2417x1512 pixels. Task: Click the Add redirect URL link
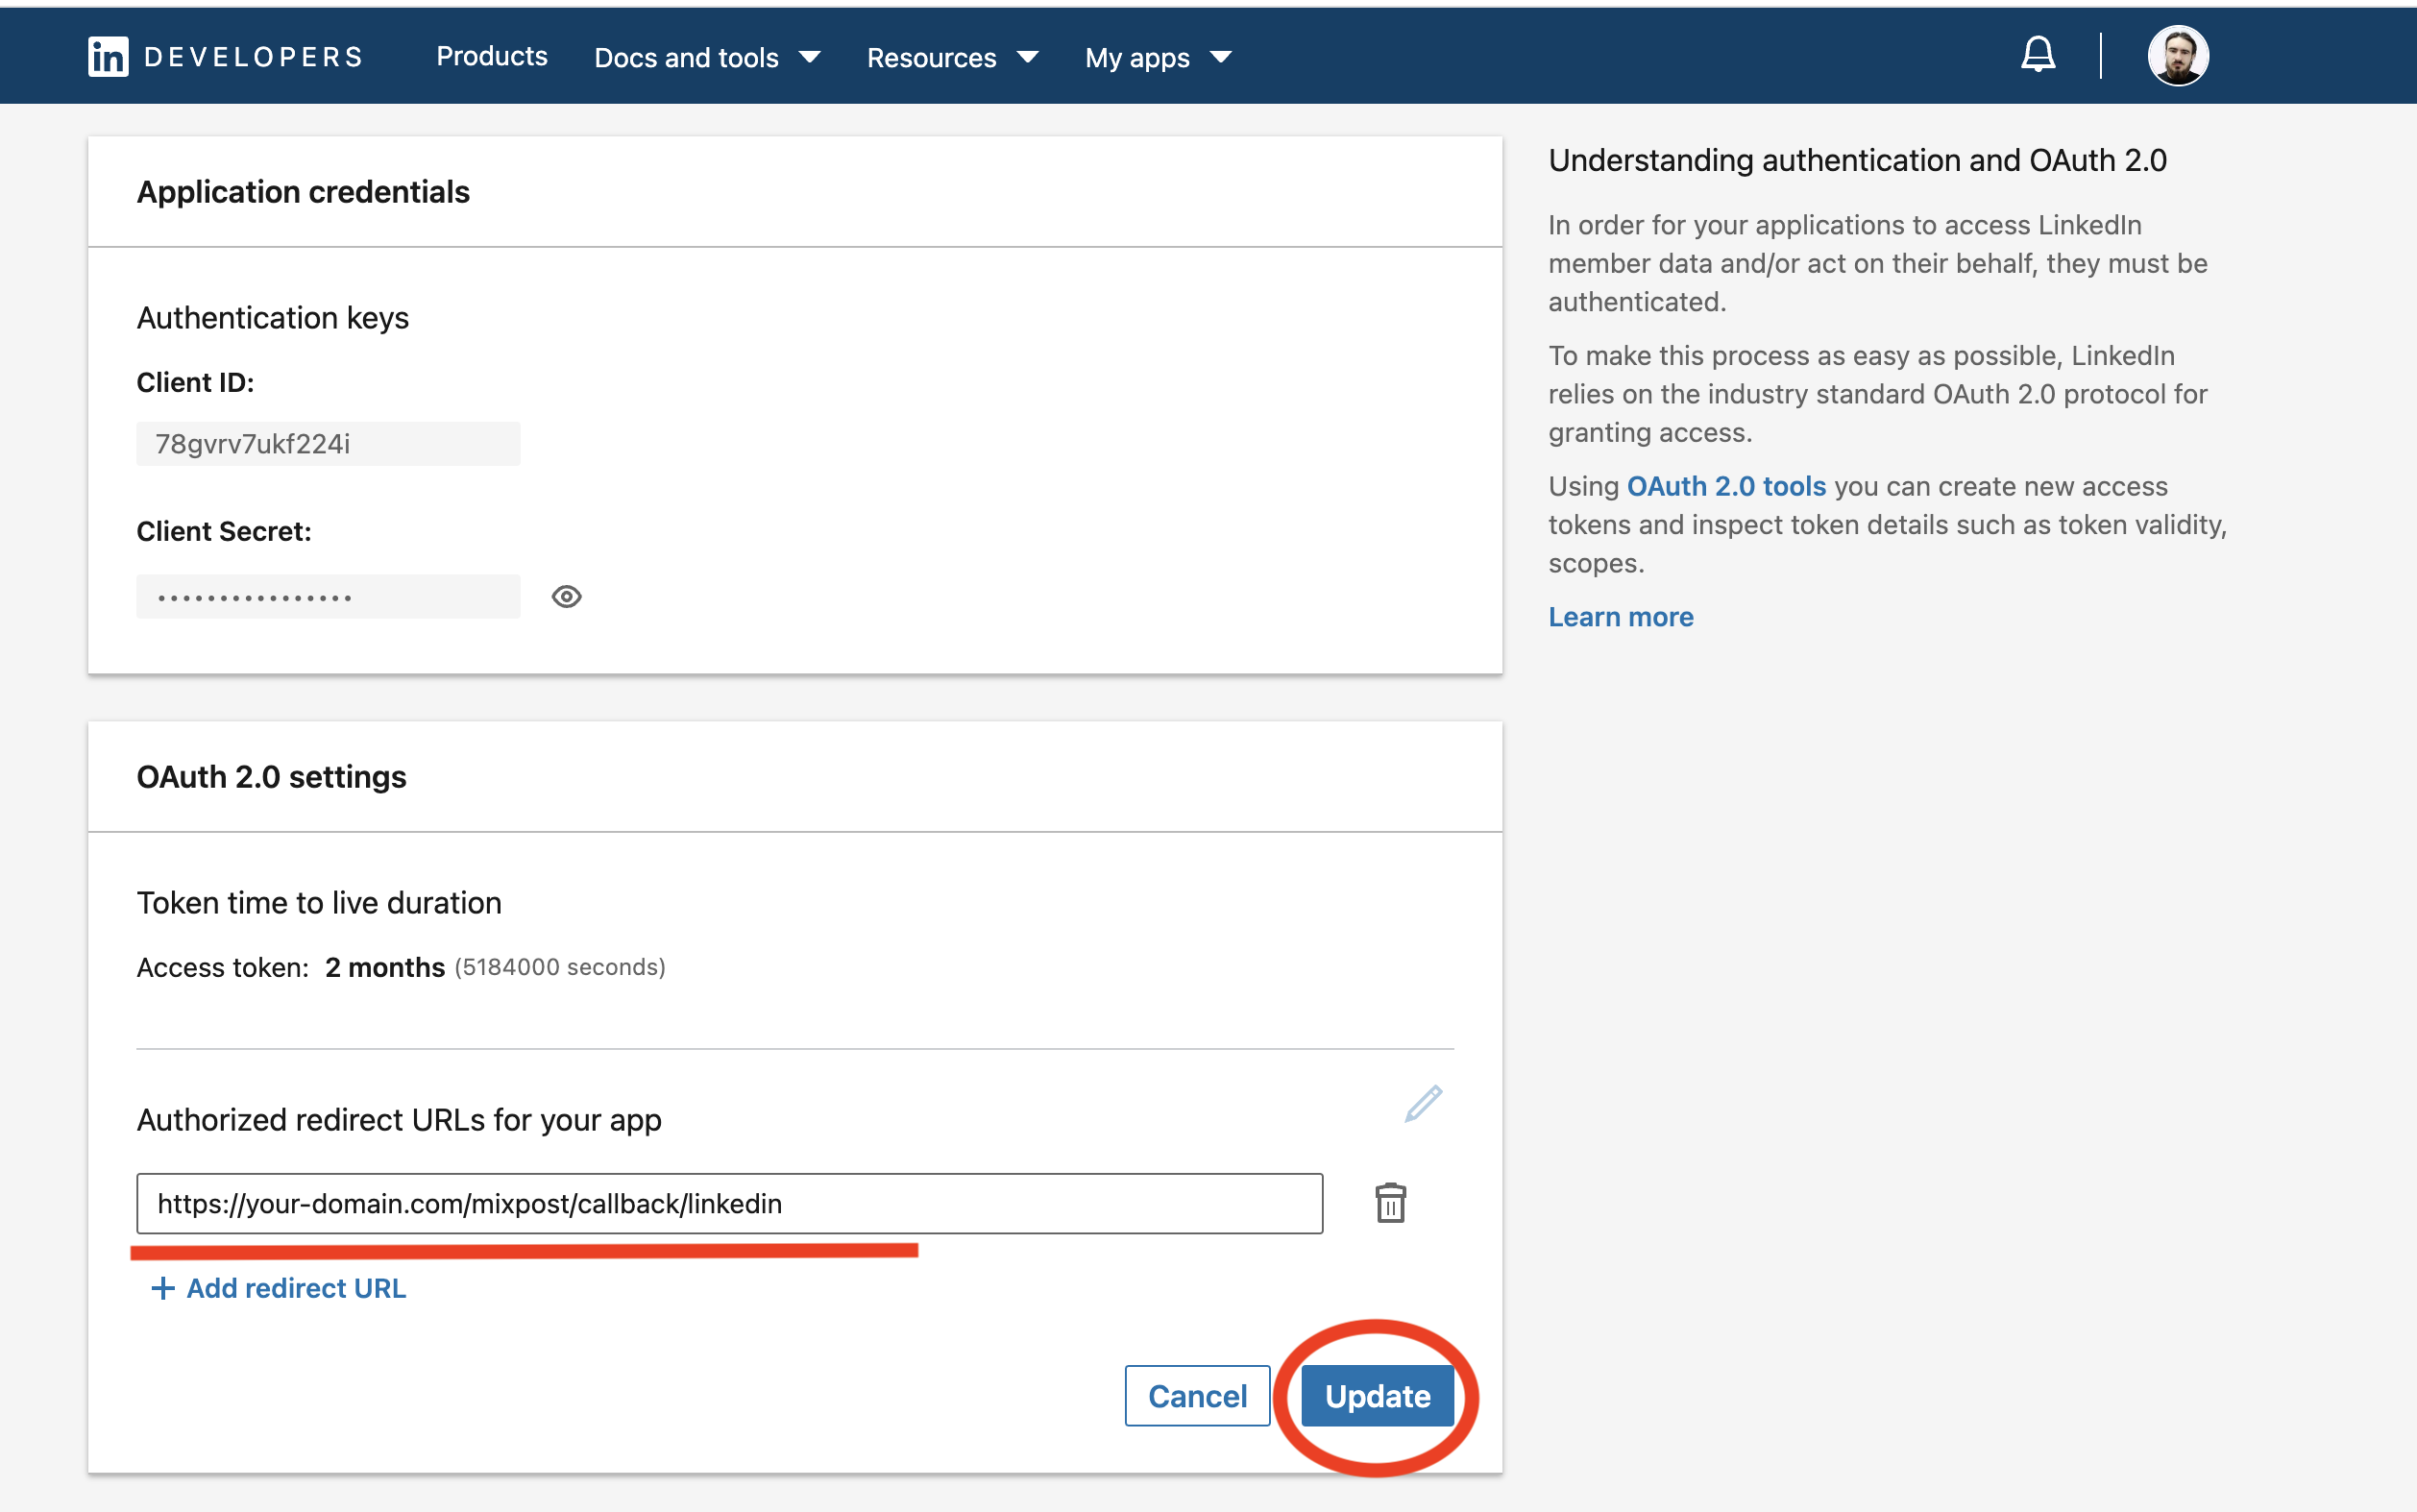click(296, 1288)
